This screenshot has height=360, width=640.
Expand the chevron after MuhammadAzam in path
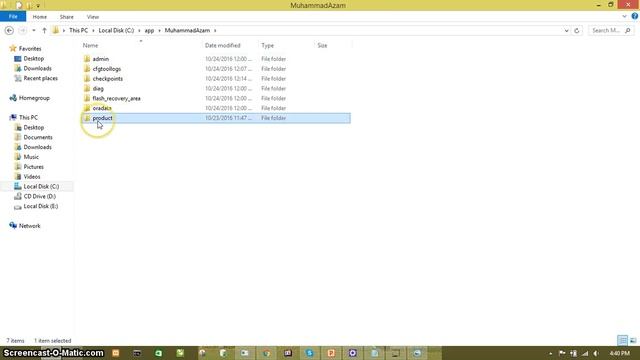pos(216,31)
